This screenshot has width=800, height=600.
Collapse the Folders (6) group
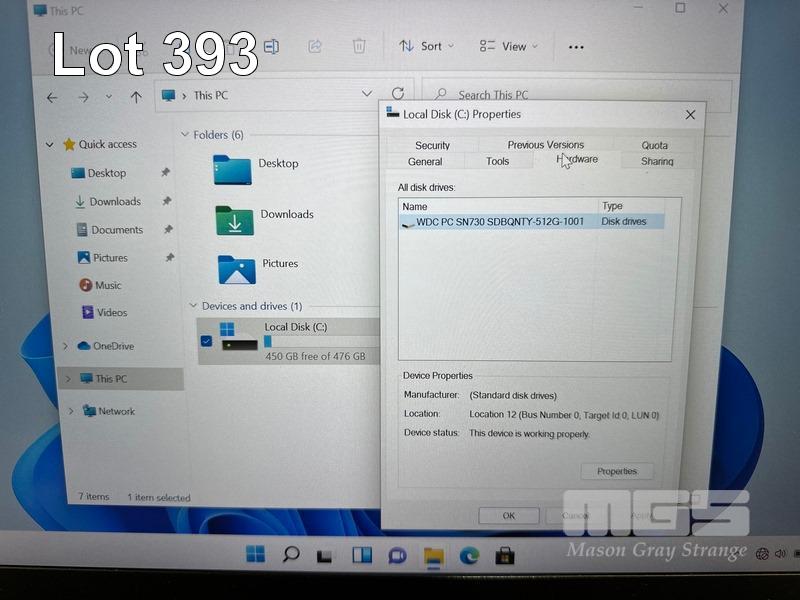[x=185, y=135]
